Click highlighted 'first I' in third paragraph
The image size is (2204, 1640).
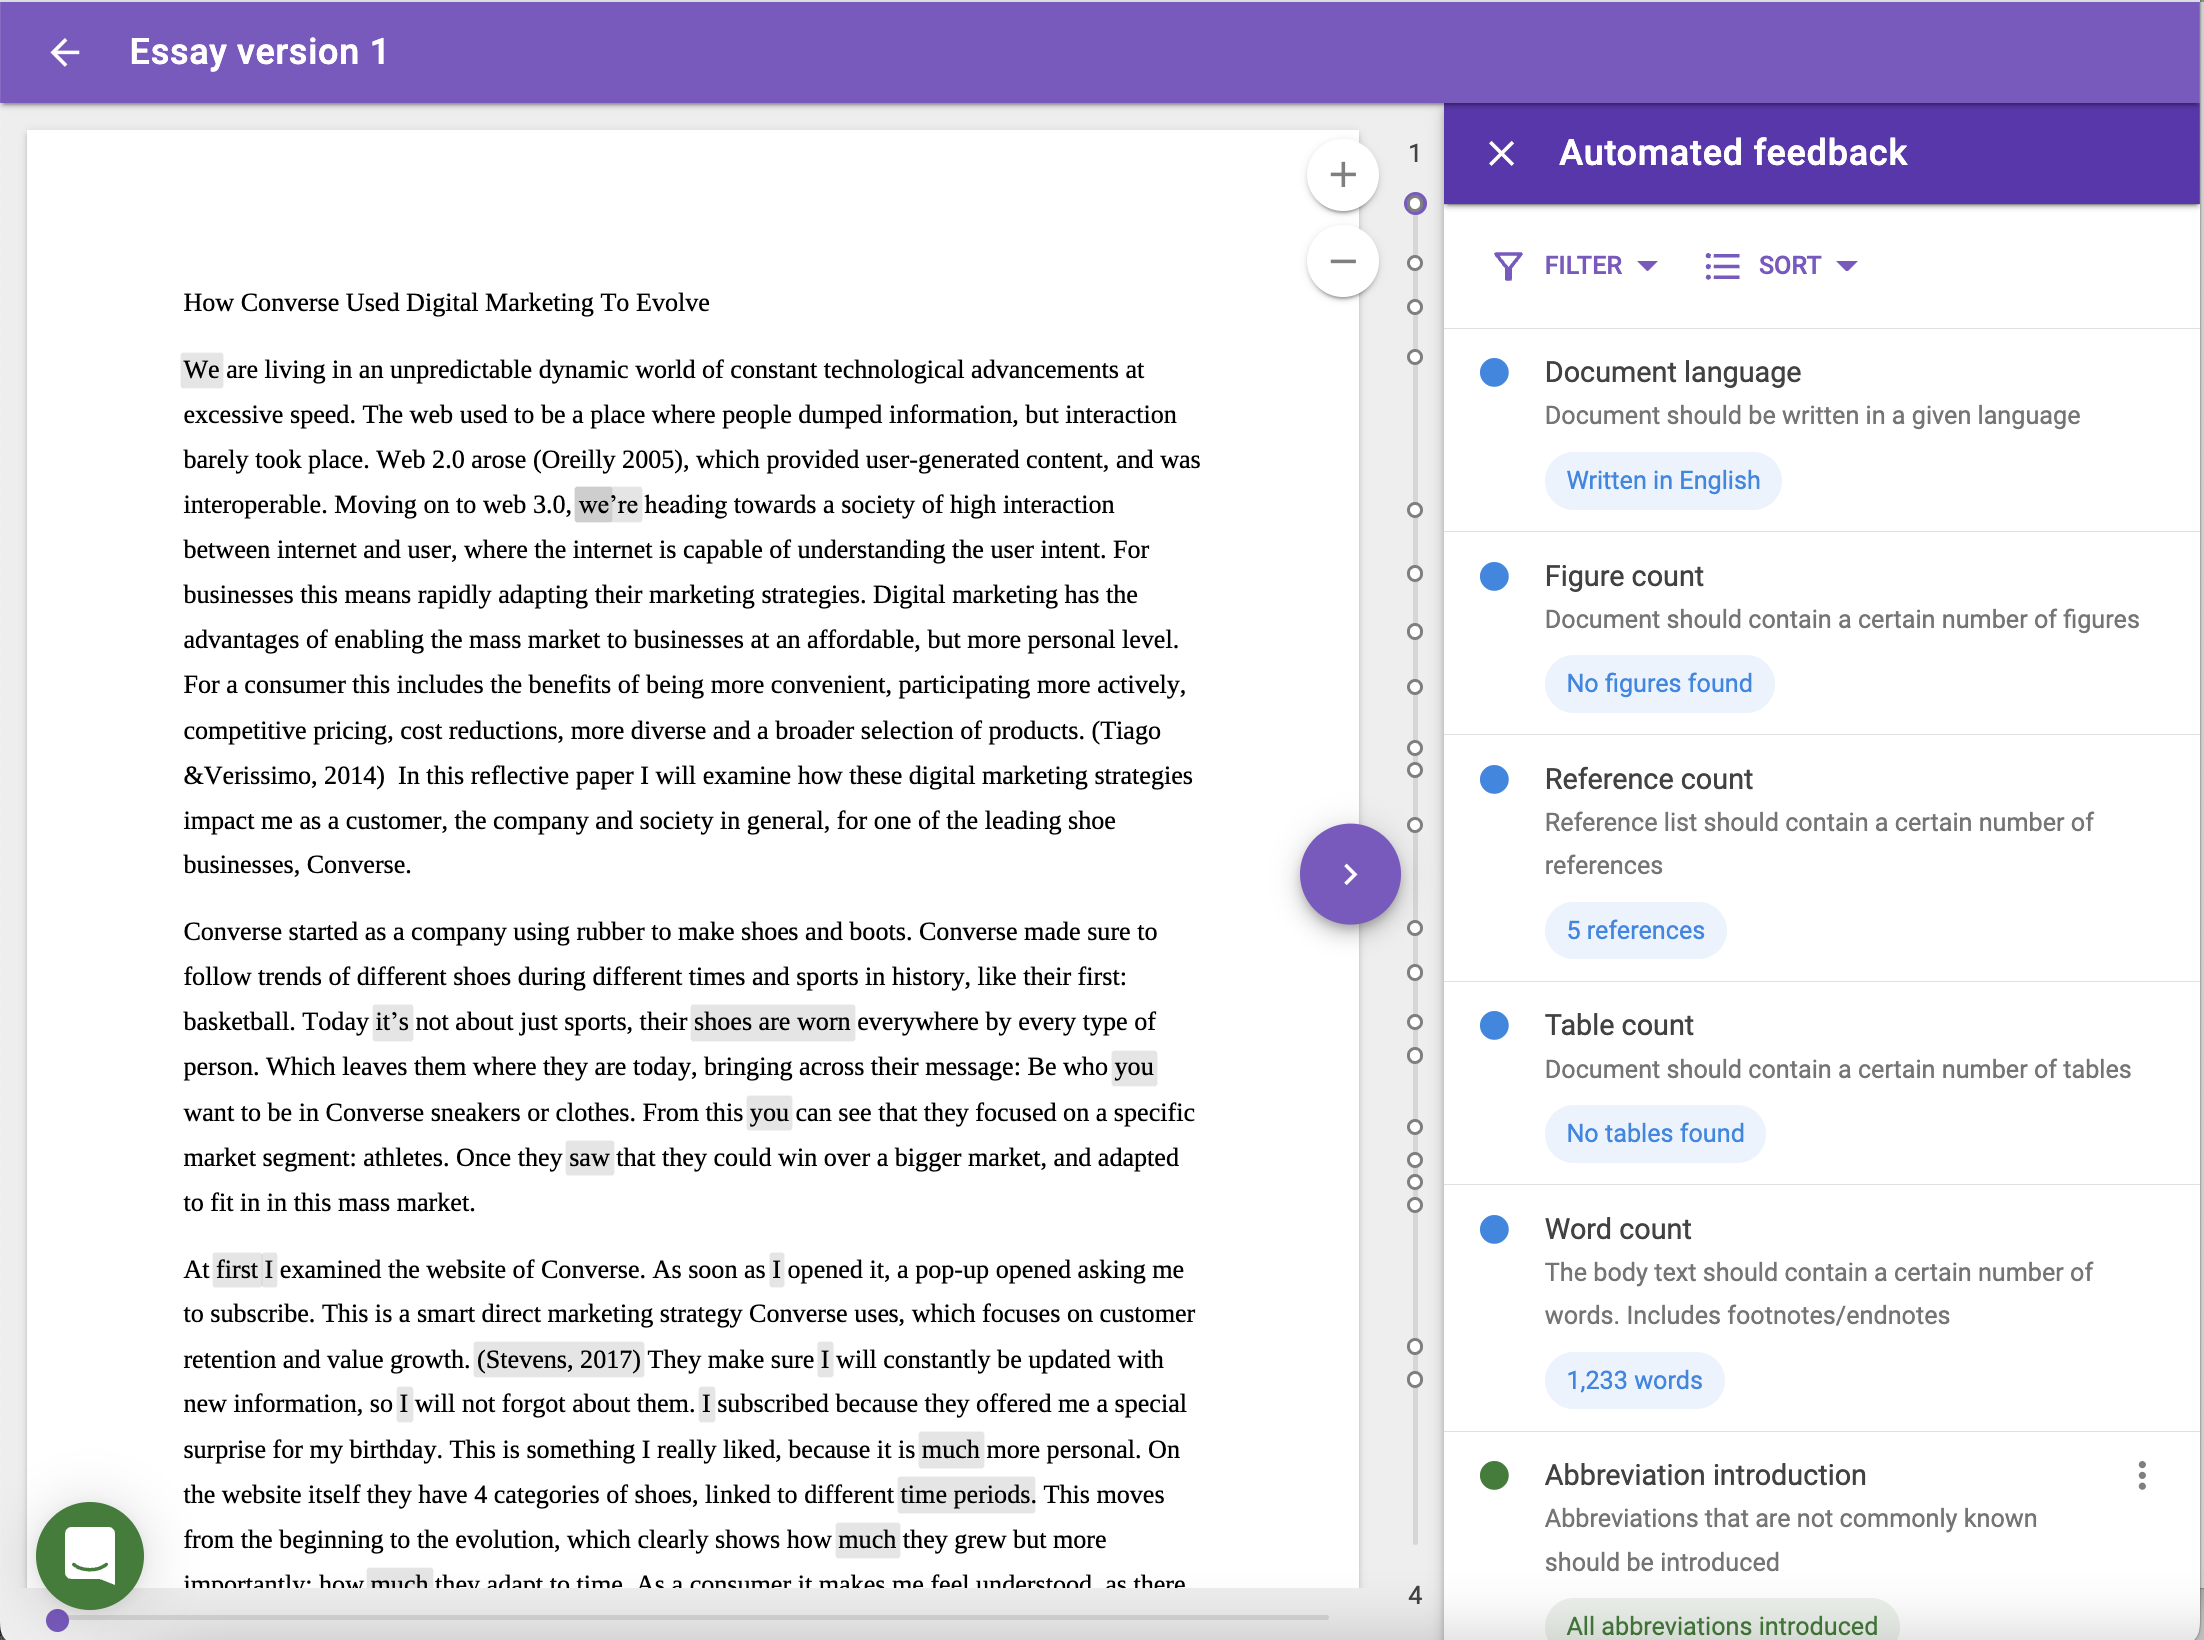point(245,1270)
